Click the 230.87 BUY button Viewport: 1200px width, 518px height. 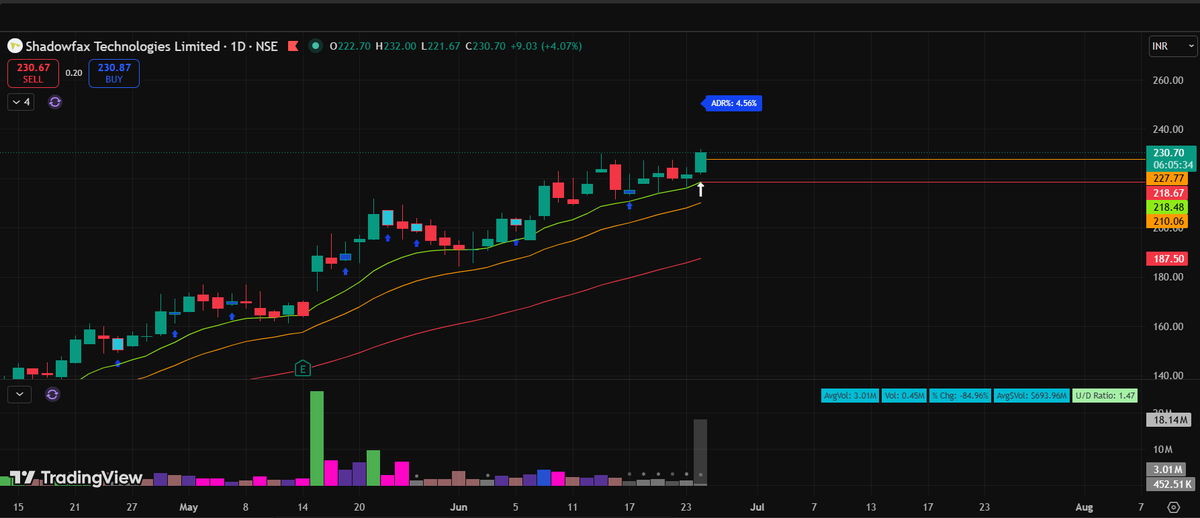115,72
